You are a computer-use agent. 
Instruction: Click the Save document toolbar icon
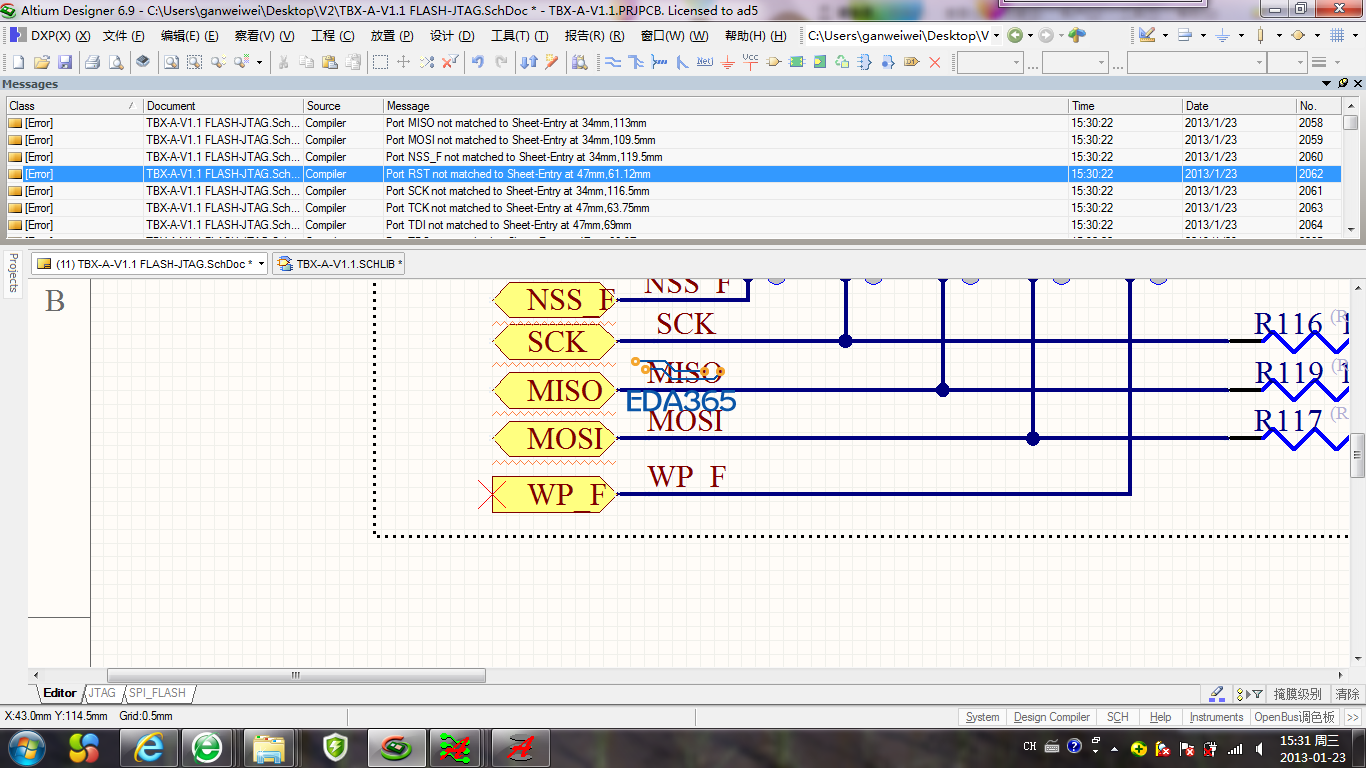[x=64, y=62]
